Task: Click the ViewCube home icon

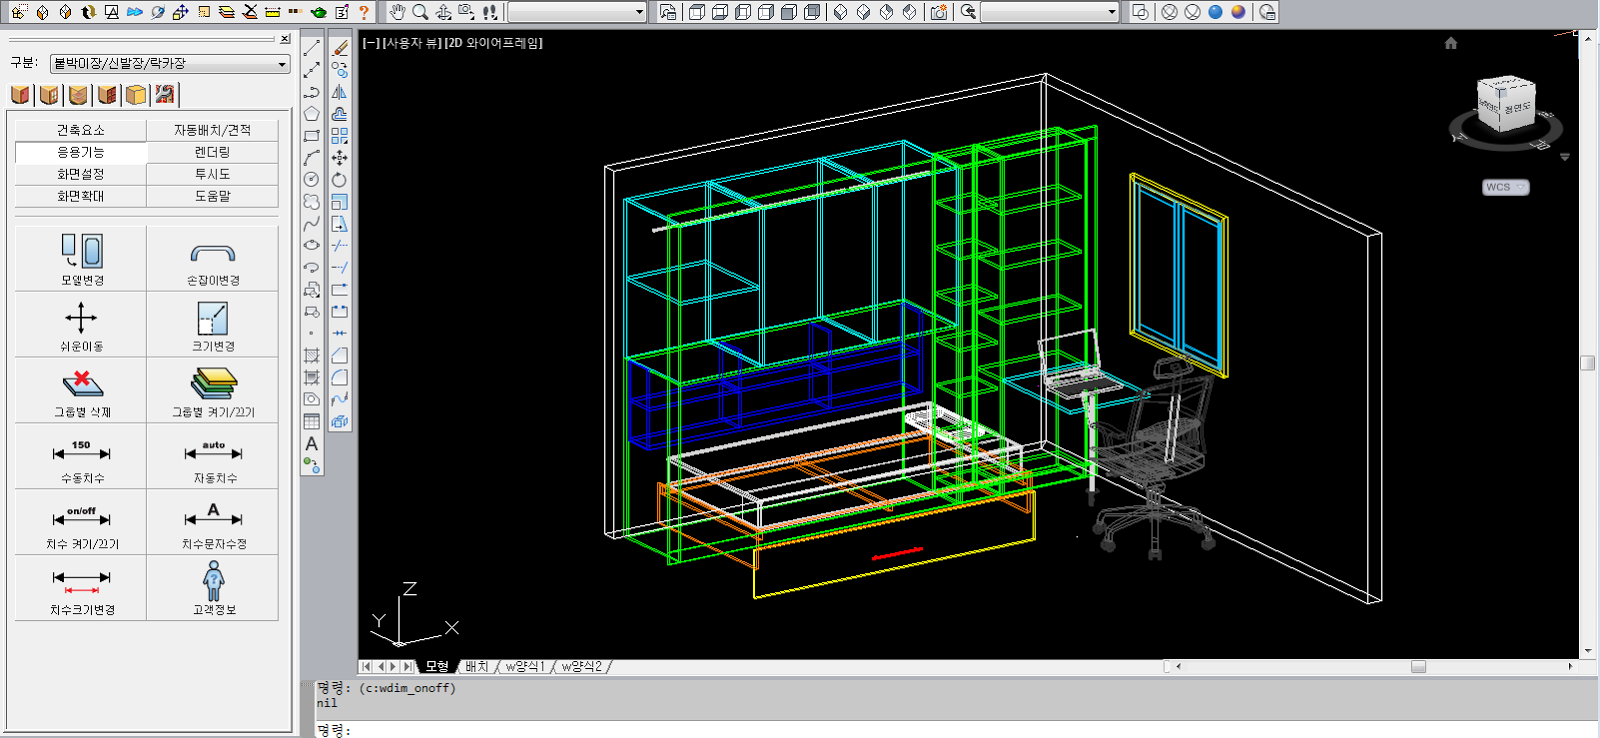Action: point(1451,43)
